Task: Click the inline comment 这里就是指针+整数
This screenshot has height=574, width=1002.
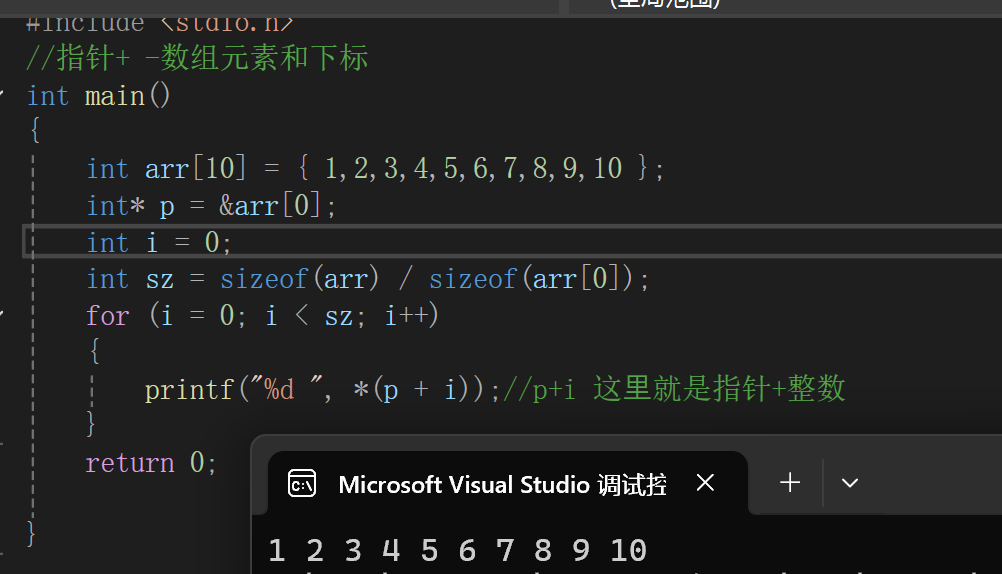Action: coord(718,390)
